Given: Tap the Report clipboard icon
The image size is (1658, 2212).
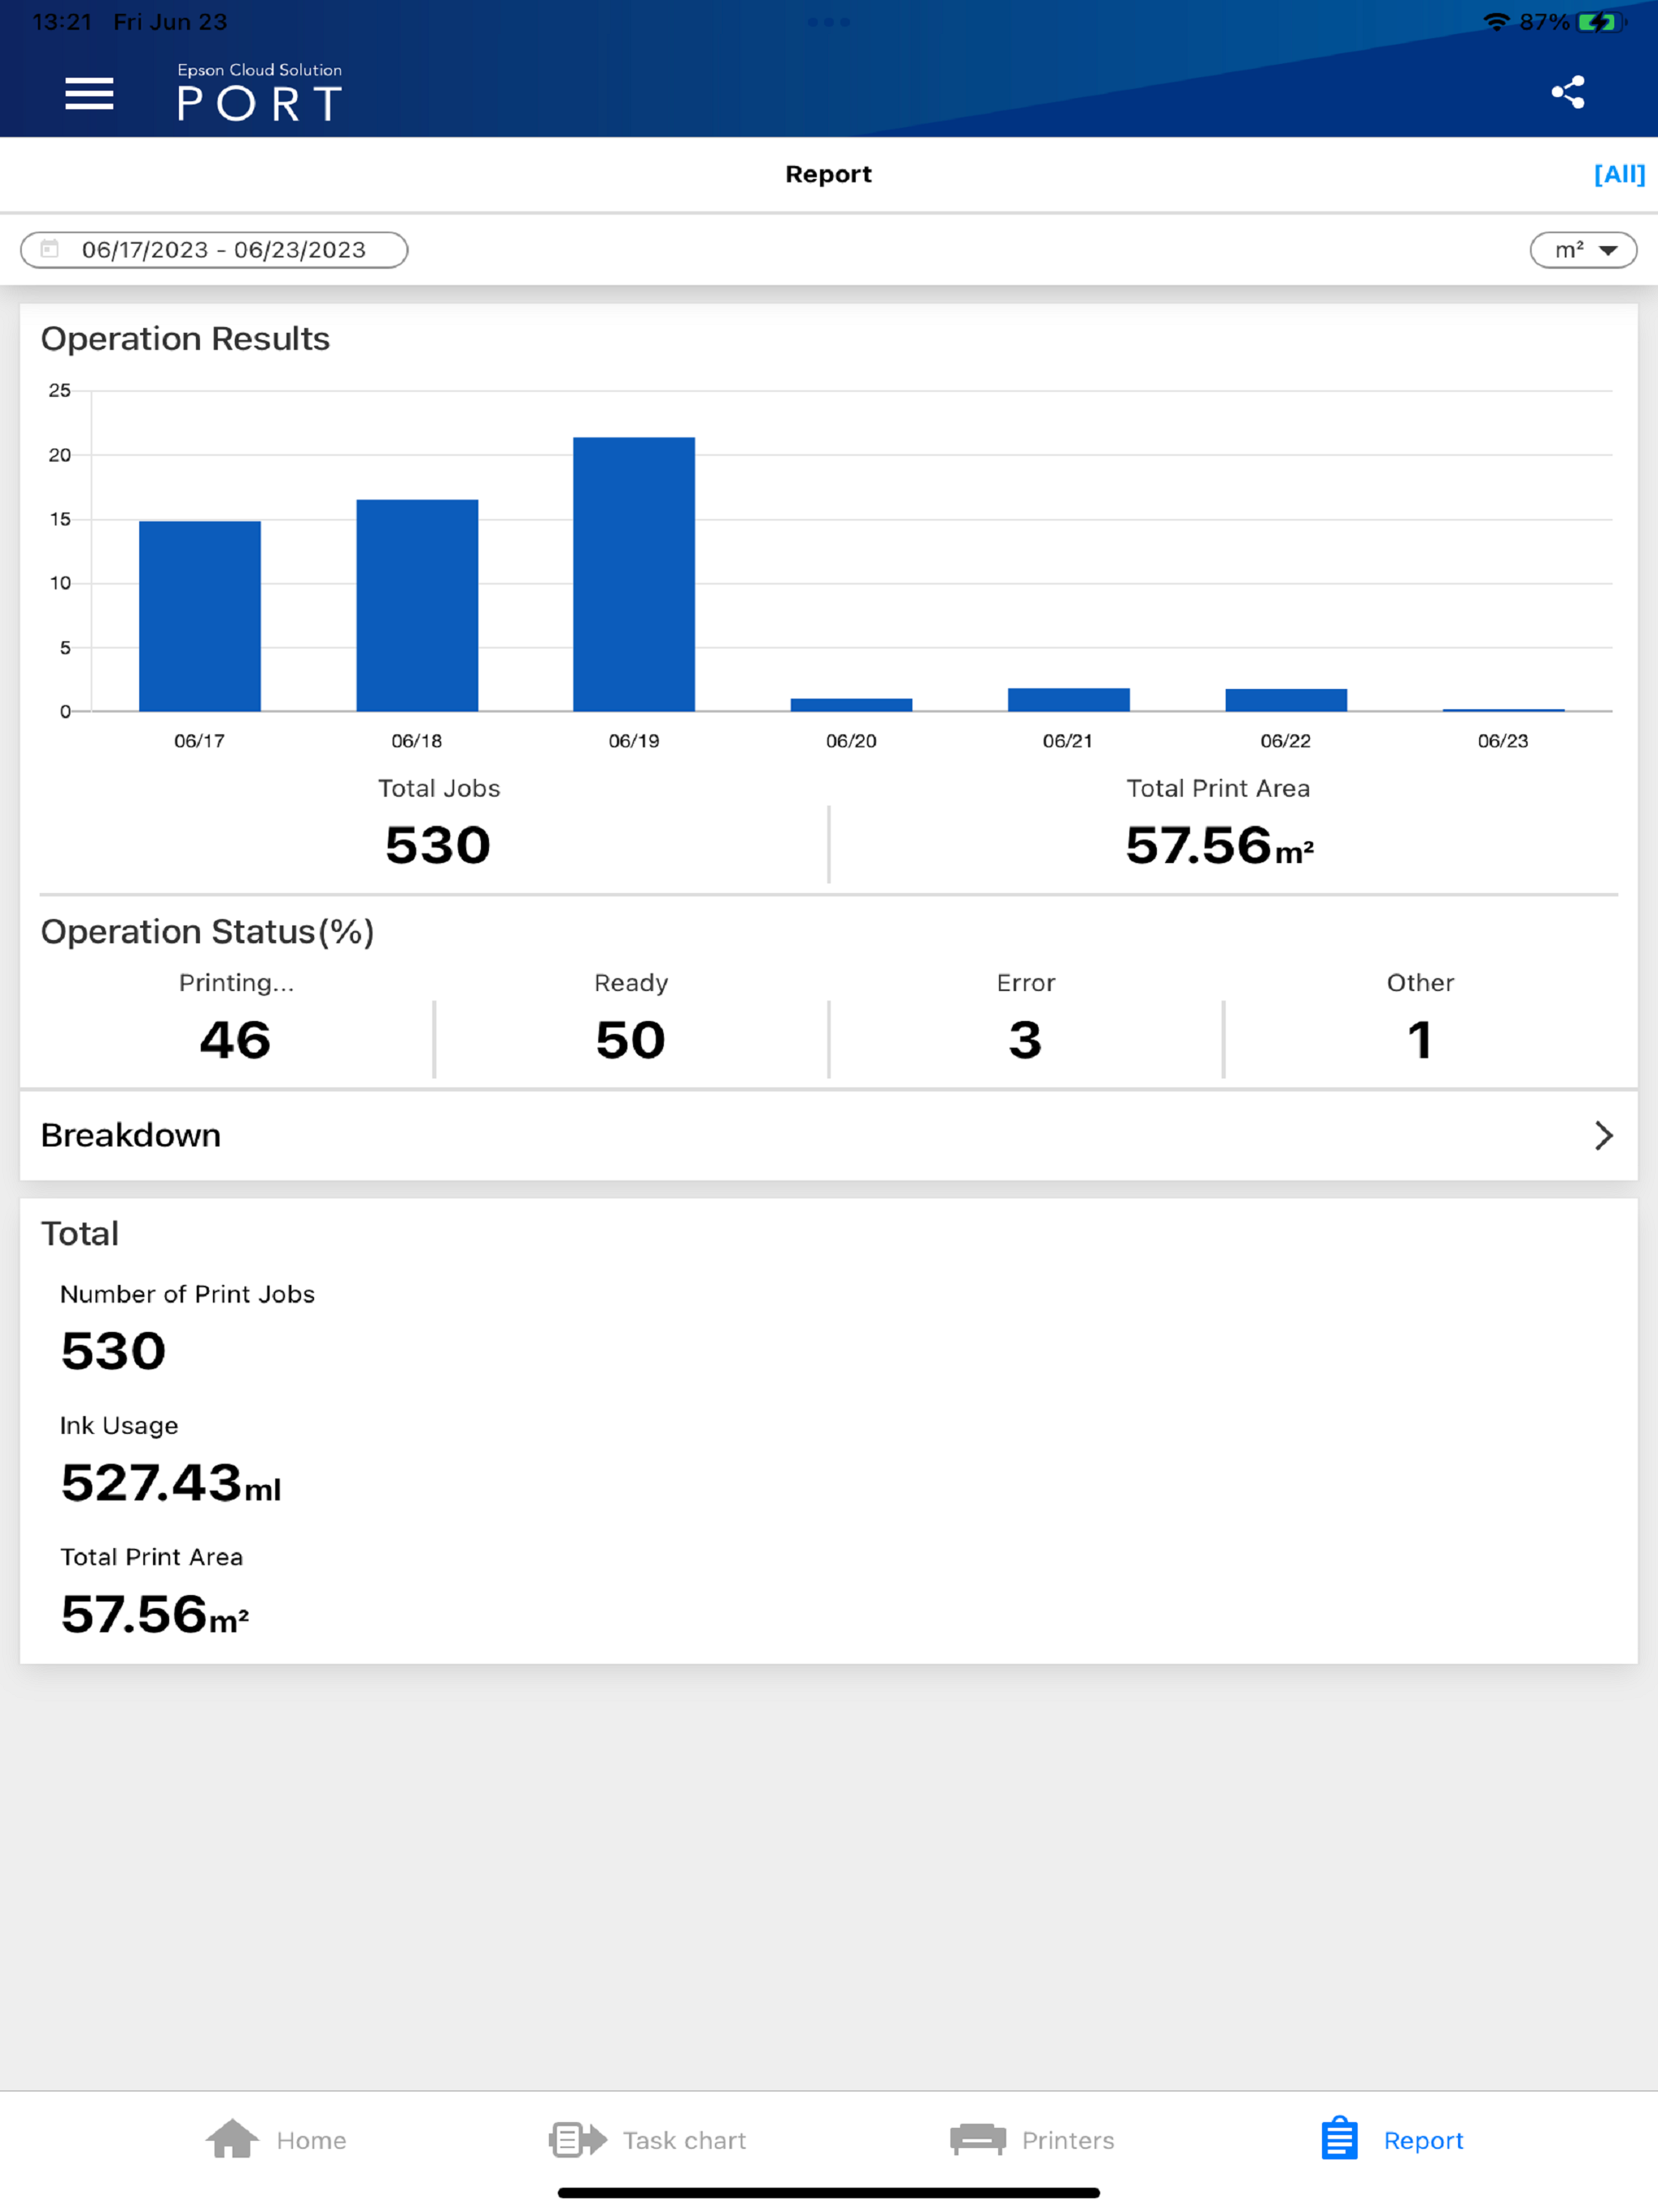Looking at the screenshot, I should 1339,2140.
